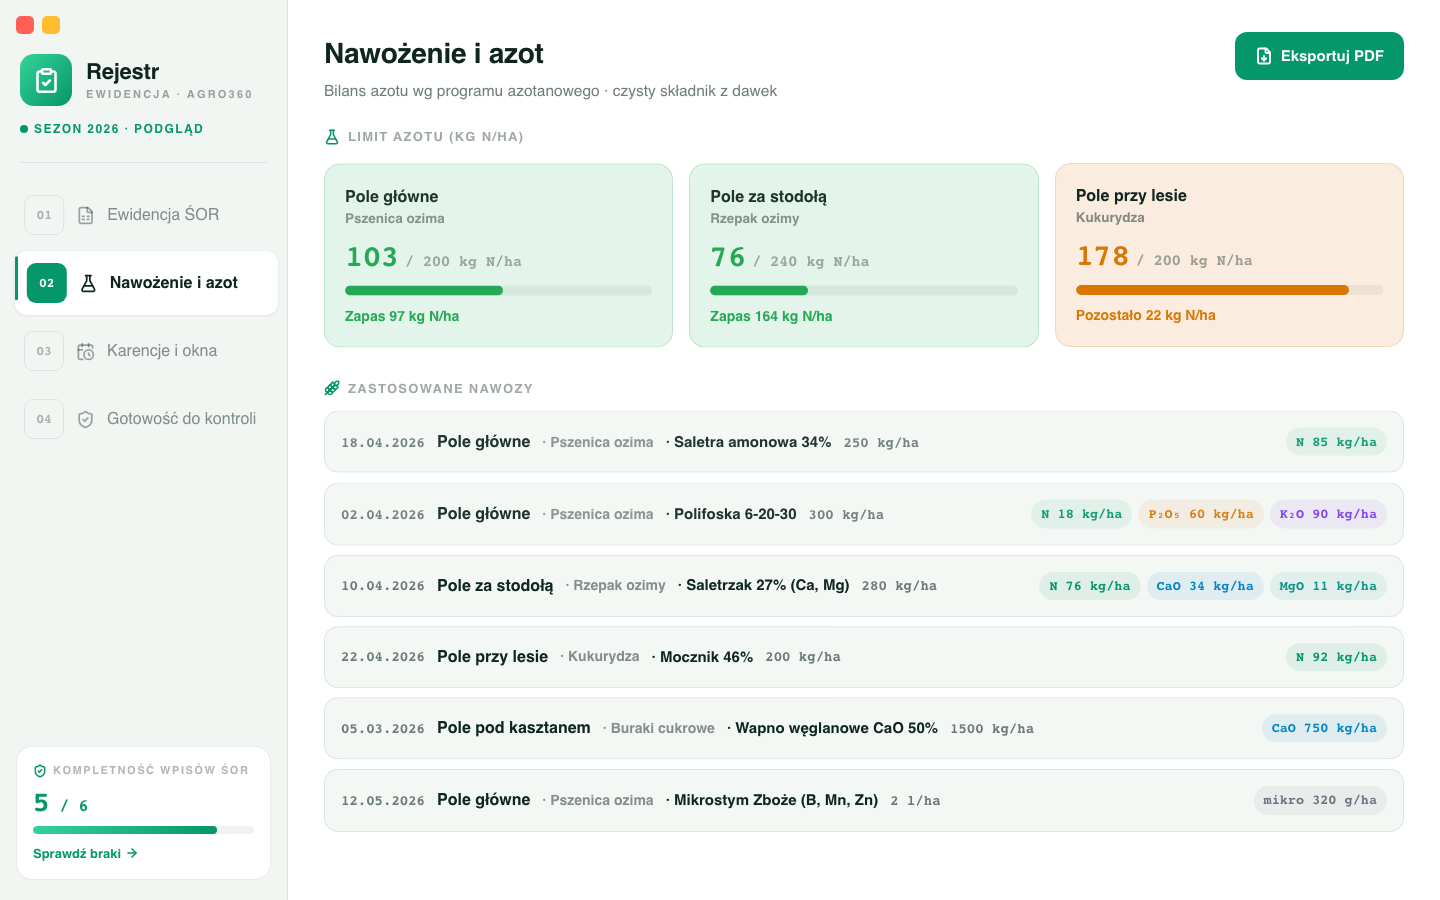Image resolution: width=1440 pixels, height=900 pixels.
Task: Select the Saletra amonowa 34% fertilizer row
Action: [864, 442]
